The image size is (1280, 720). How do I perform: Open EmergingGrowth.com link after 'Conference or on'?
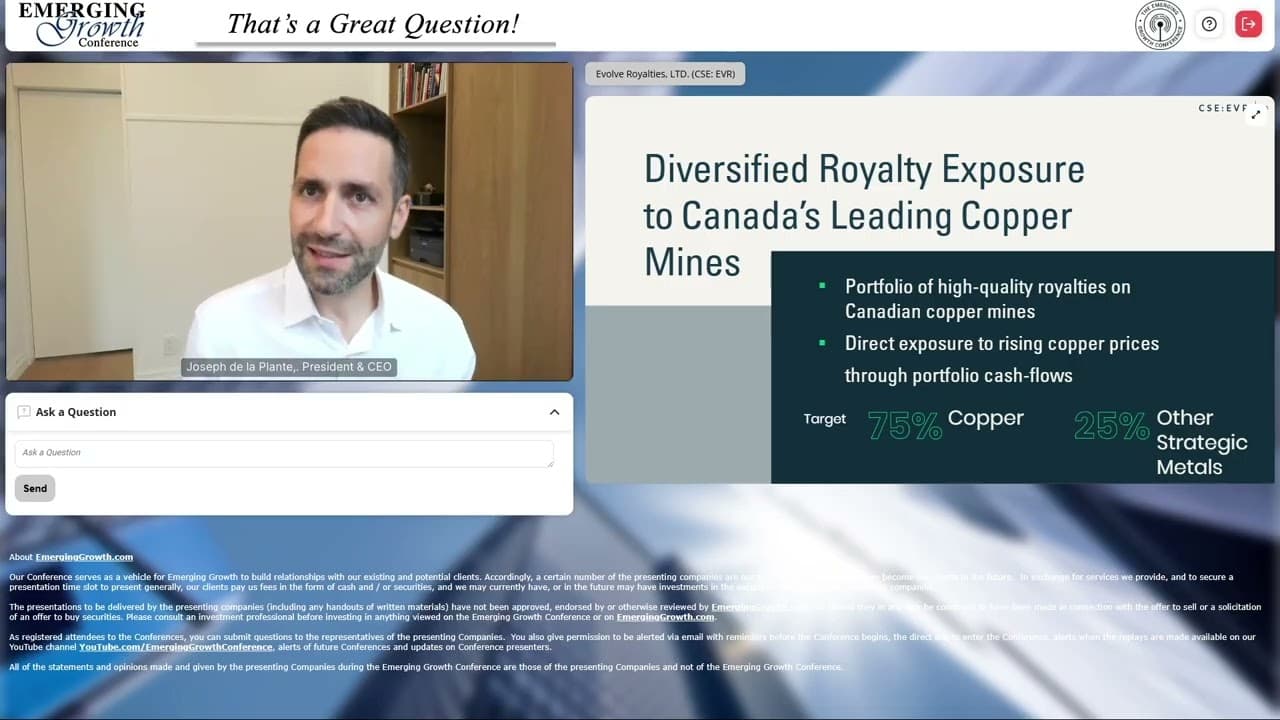point(665,617)
